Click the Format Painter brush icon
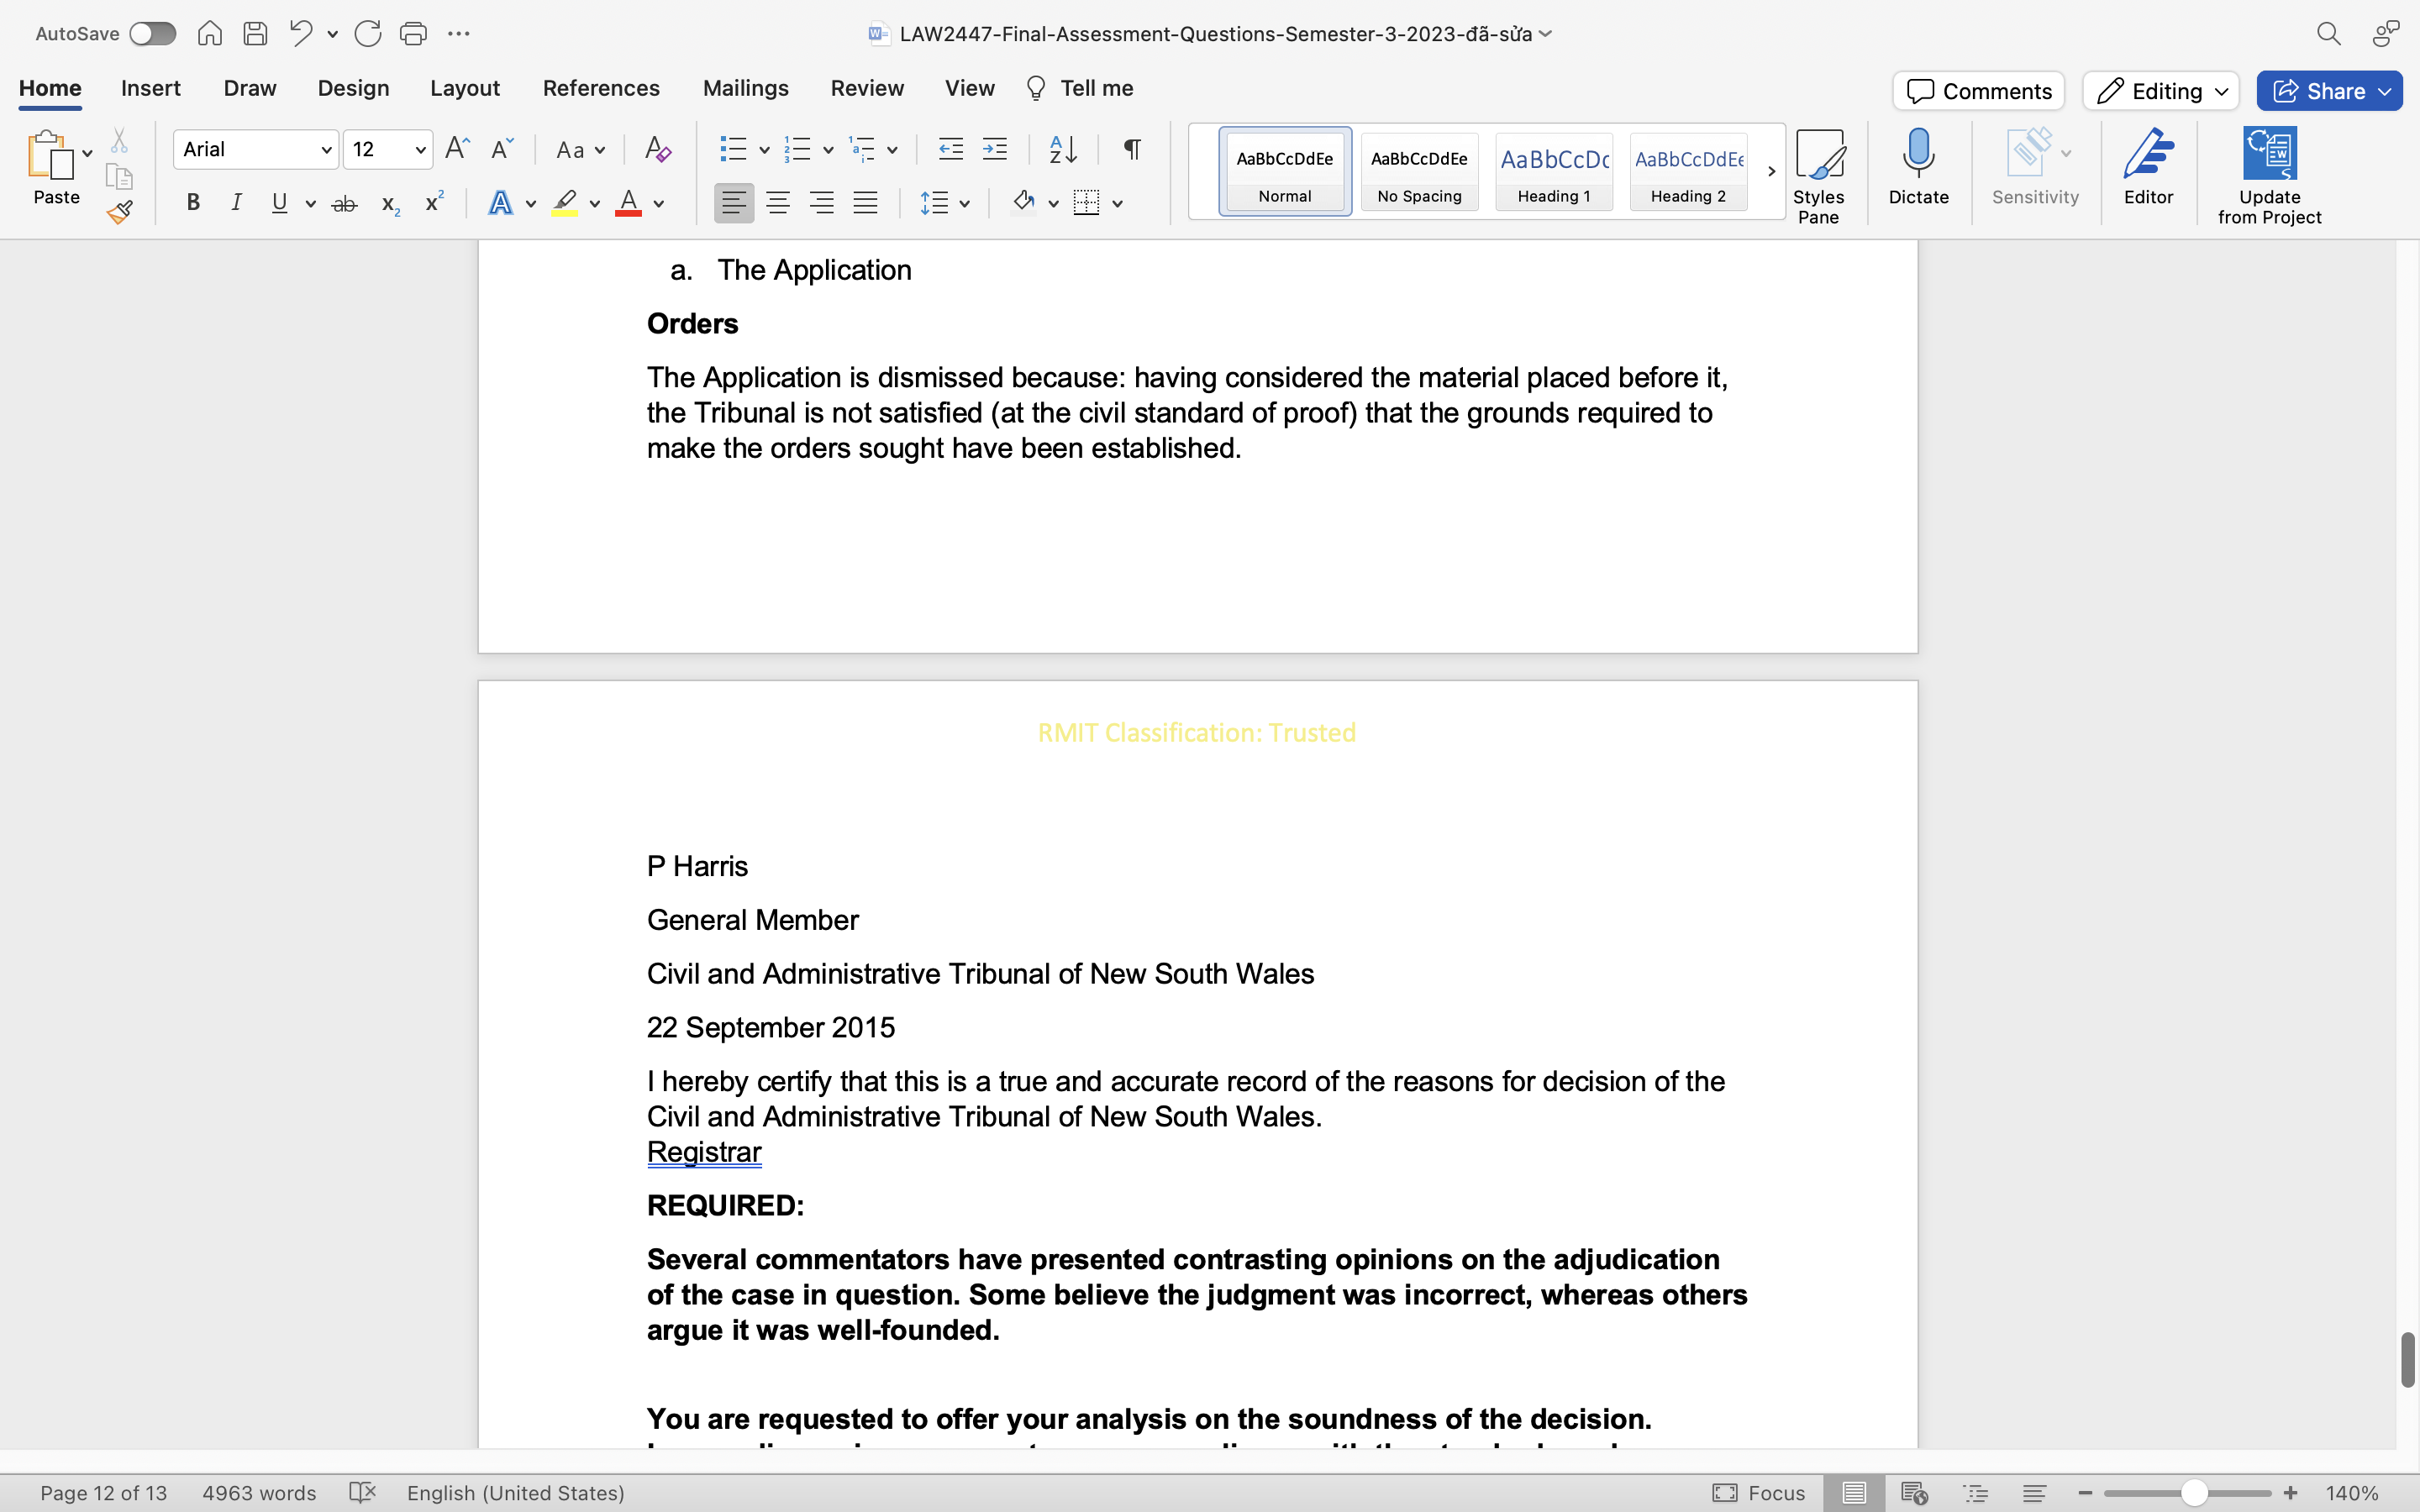 point(120,212)
